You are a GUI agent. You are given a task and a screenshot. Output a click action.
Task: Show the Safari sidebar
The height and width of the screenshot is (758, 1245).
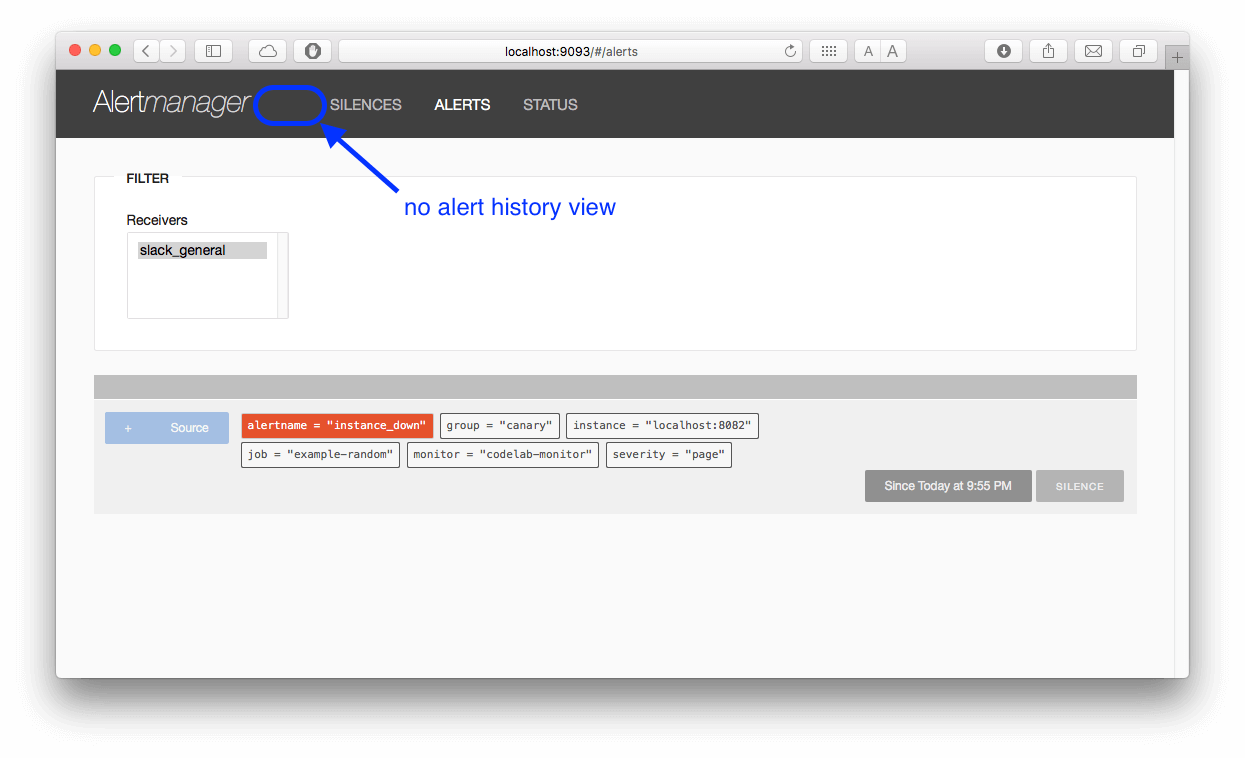click(x=213, y=51)
